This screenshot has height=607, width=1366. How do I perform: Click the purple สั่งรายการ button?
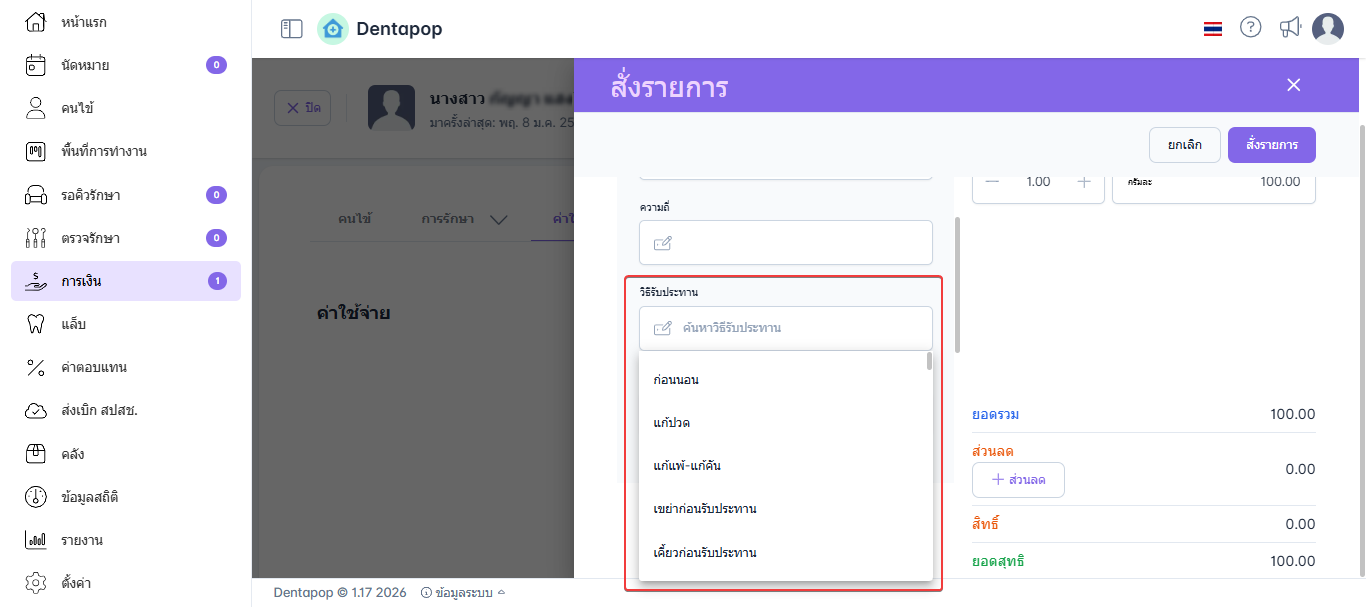(x=1271, y=145)
